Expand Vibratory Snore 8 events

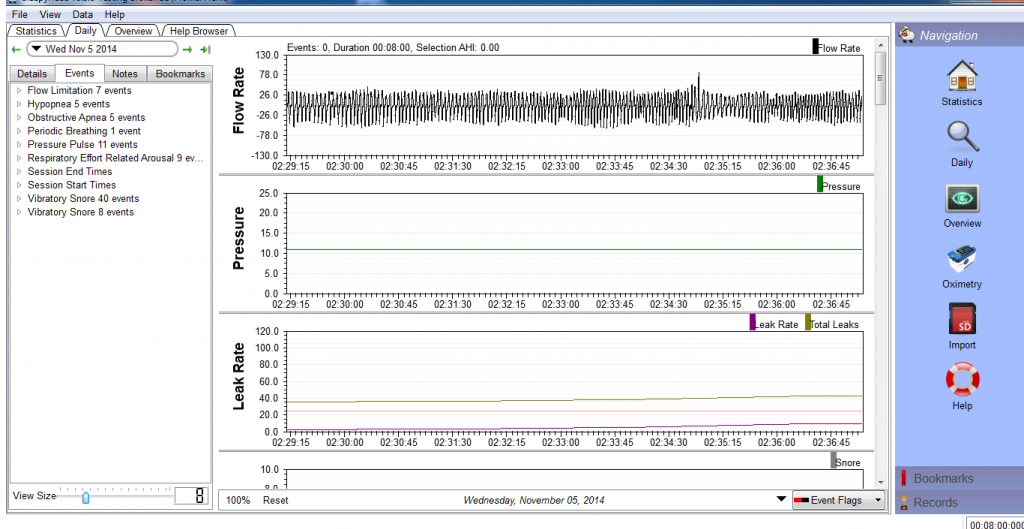(19, 212)
